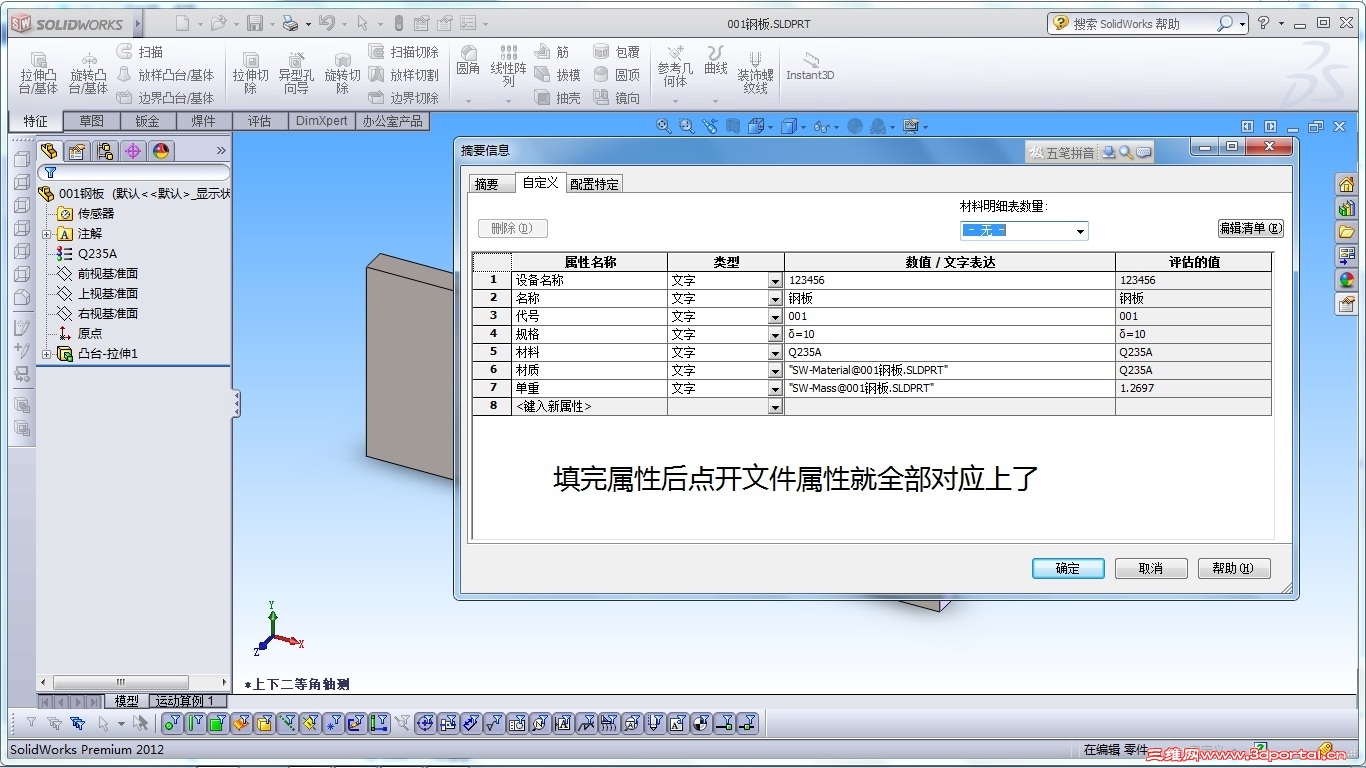Select the 拉伸凸台/基体 extrude boss tool
This screenshot has width=1366, height=768.
pyautogui.click(x=38, y=73)
